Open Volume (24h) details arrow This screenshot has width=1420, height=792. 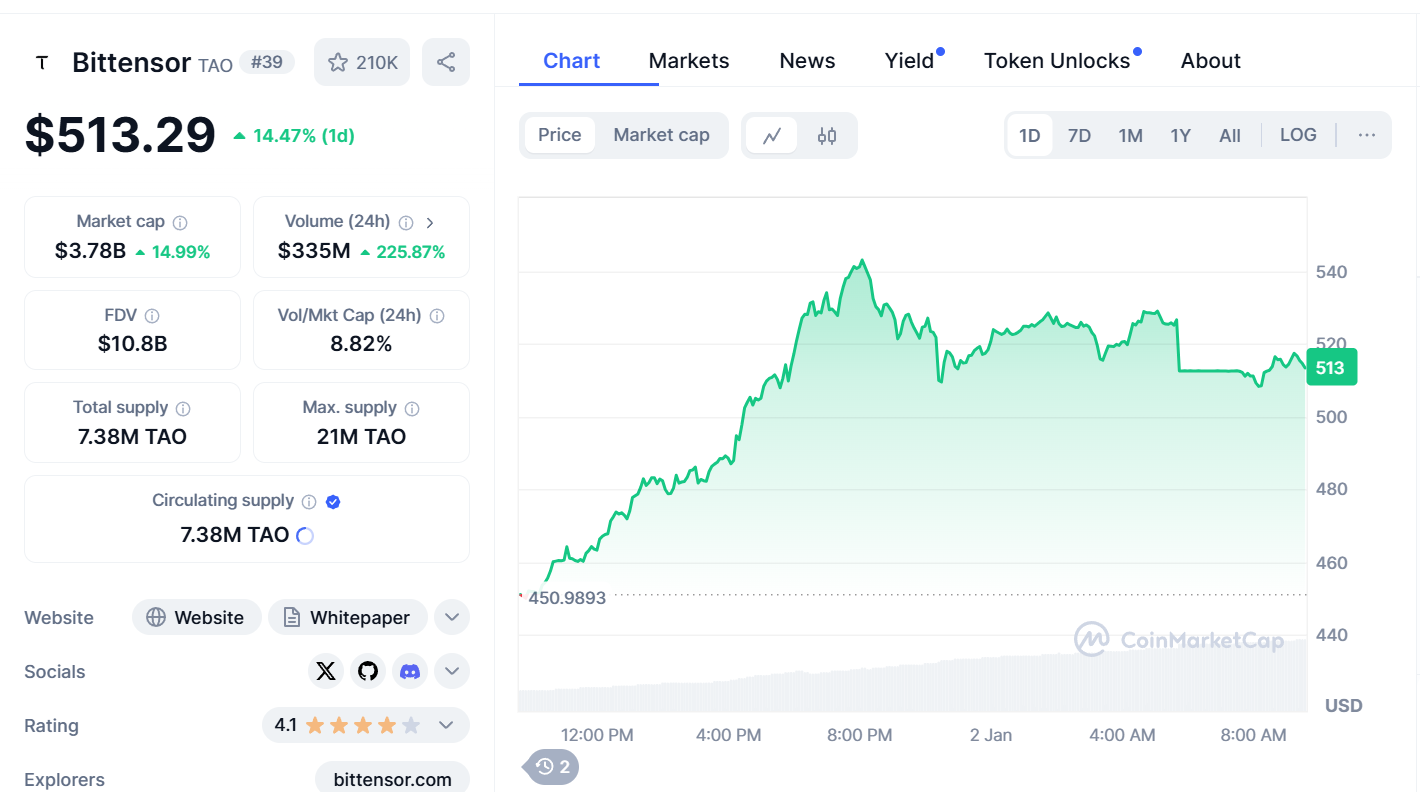click(430, 223)
